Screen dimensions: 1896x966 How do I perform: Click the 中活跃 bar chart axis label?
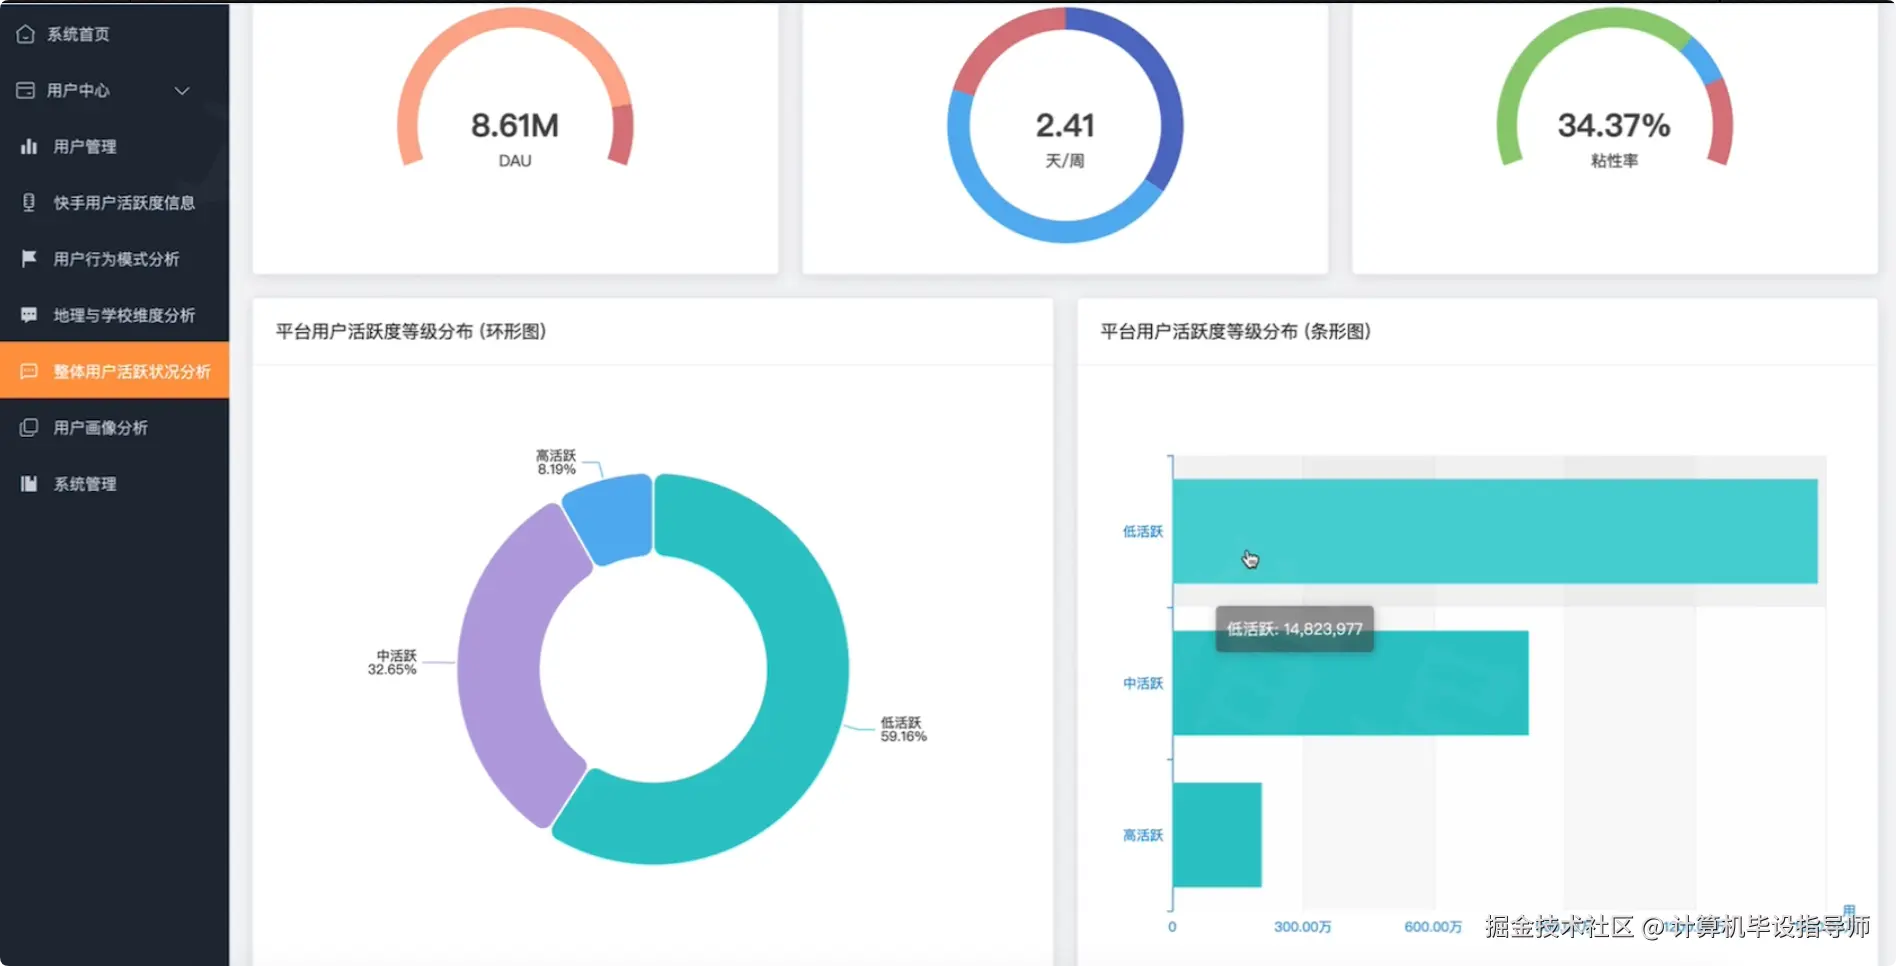[1143, 683]
